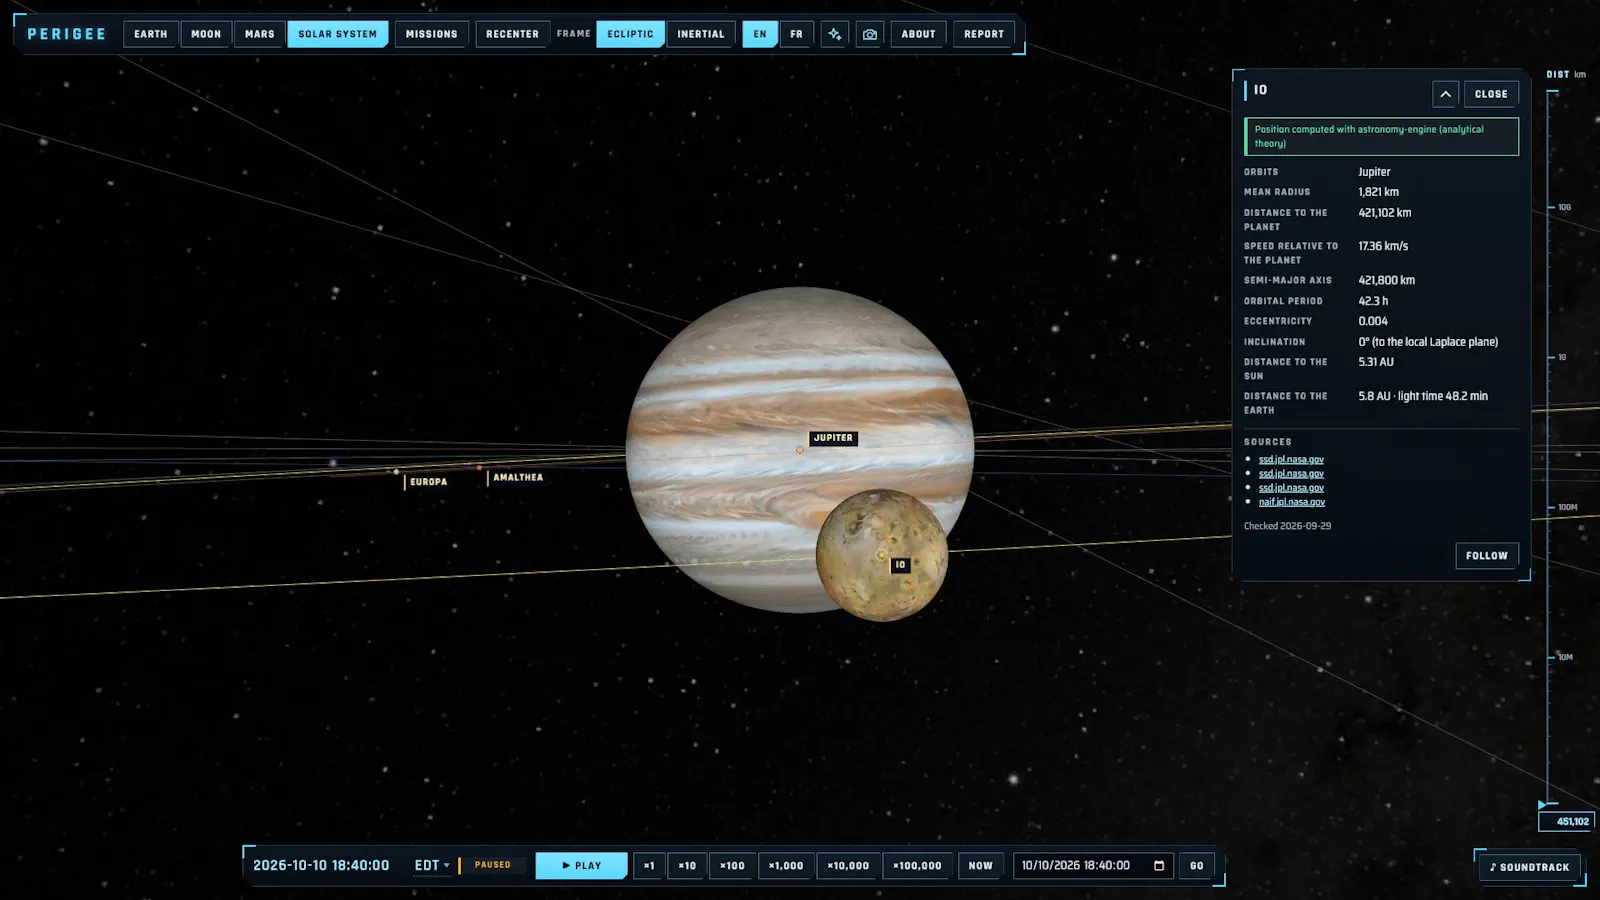Toggle the Soundtrack music button
The width and height of the screenshot is (1600, 900).
tap(1529, 867)
